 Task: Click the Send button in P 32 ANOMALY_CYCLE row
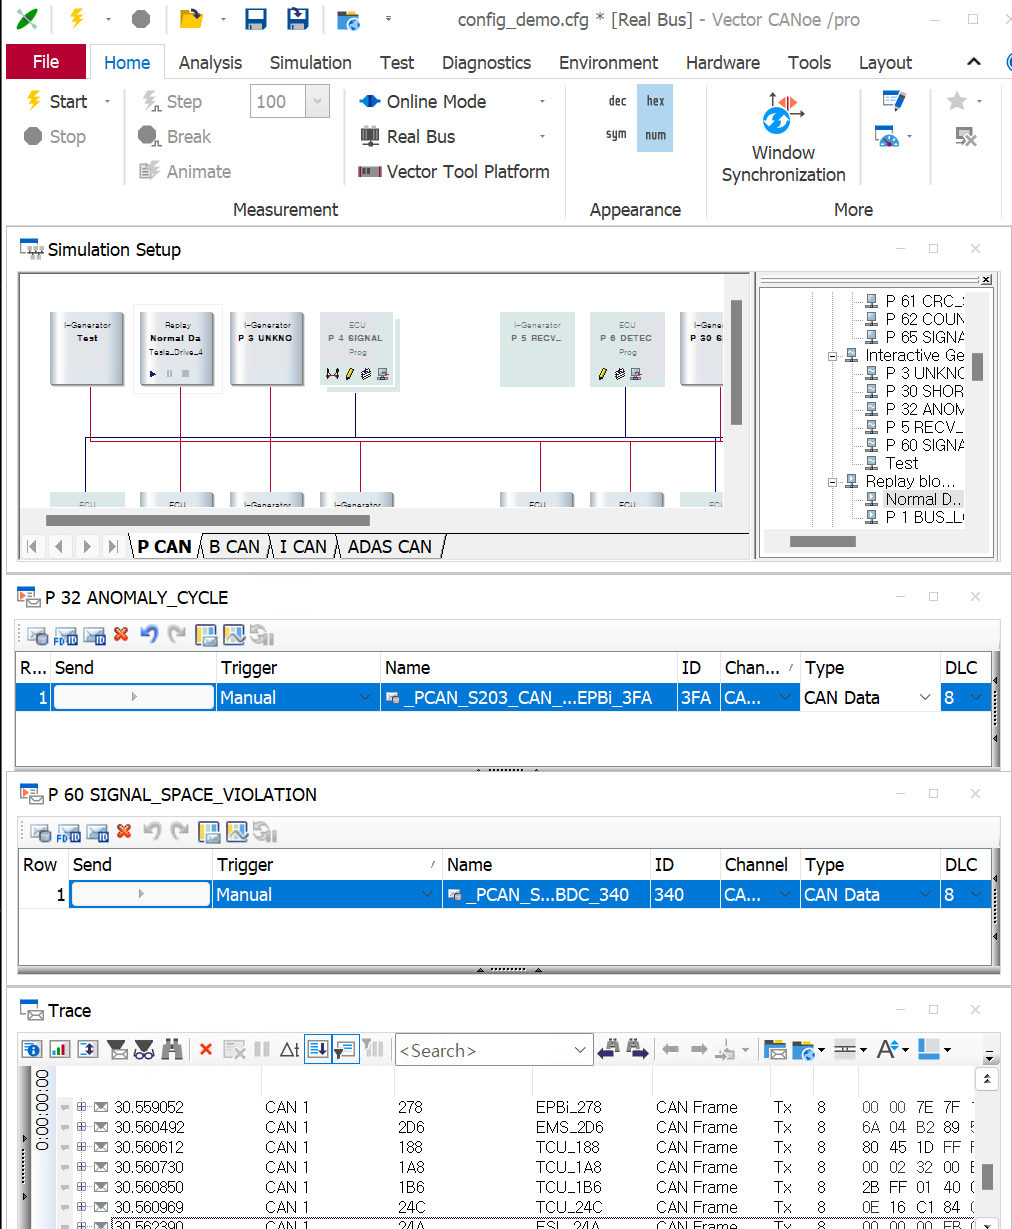click(134, 697)
